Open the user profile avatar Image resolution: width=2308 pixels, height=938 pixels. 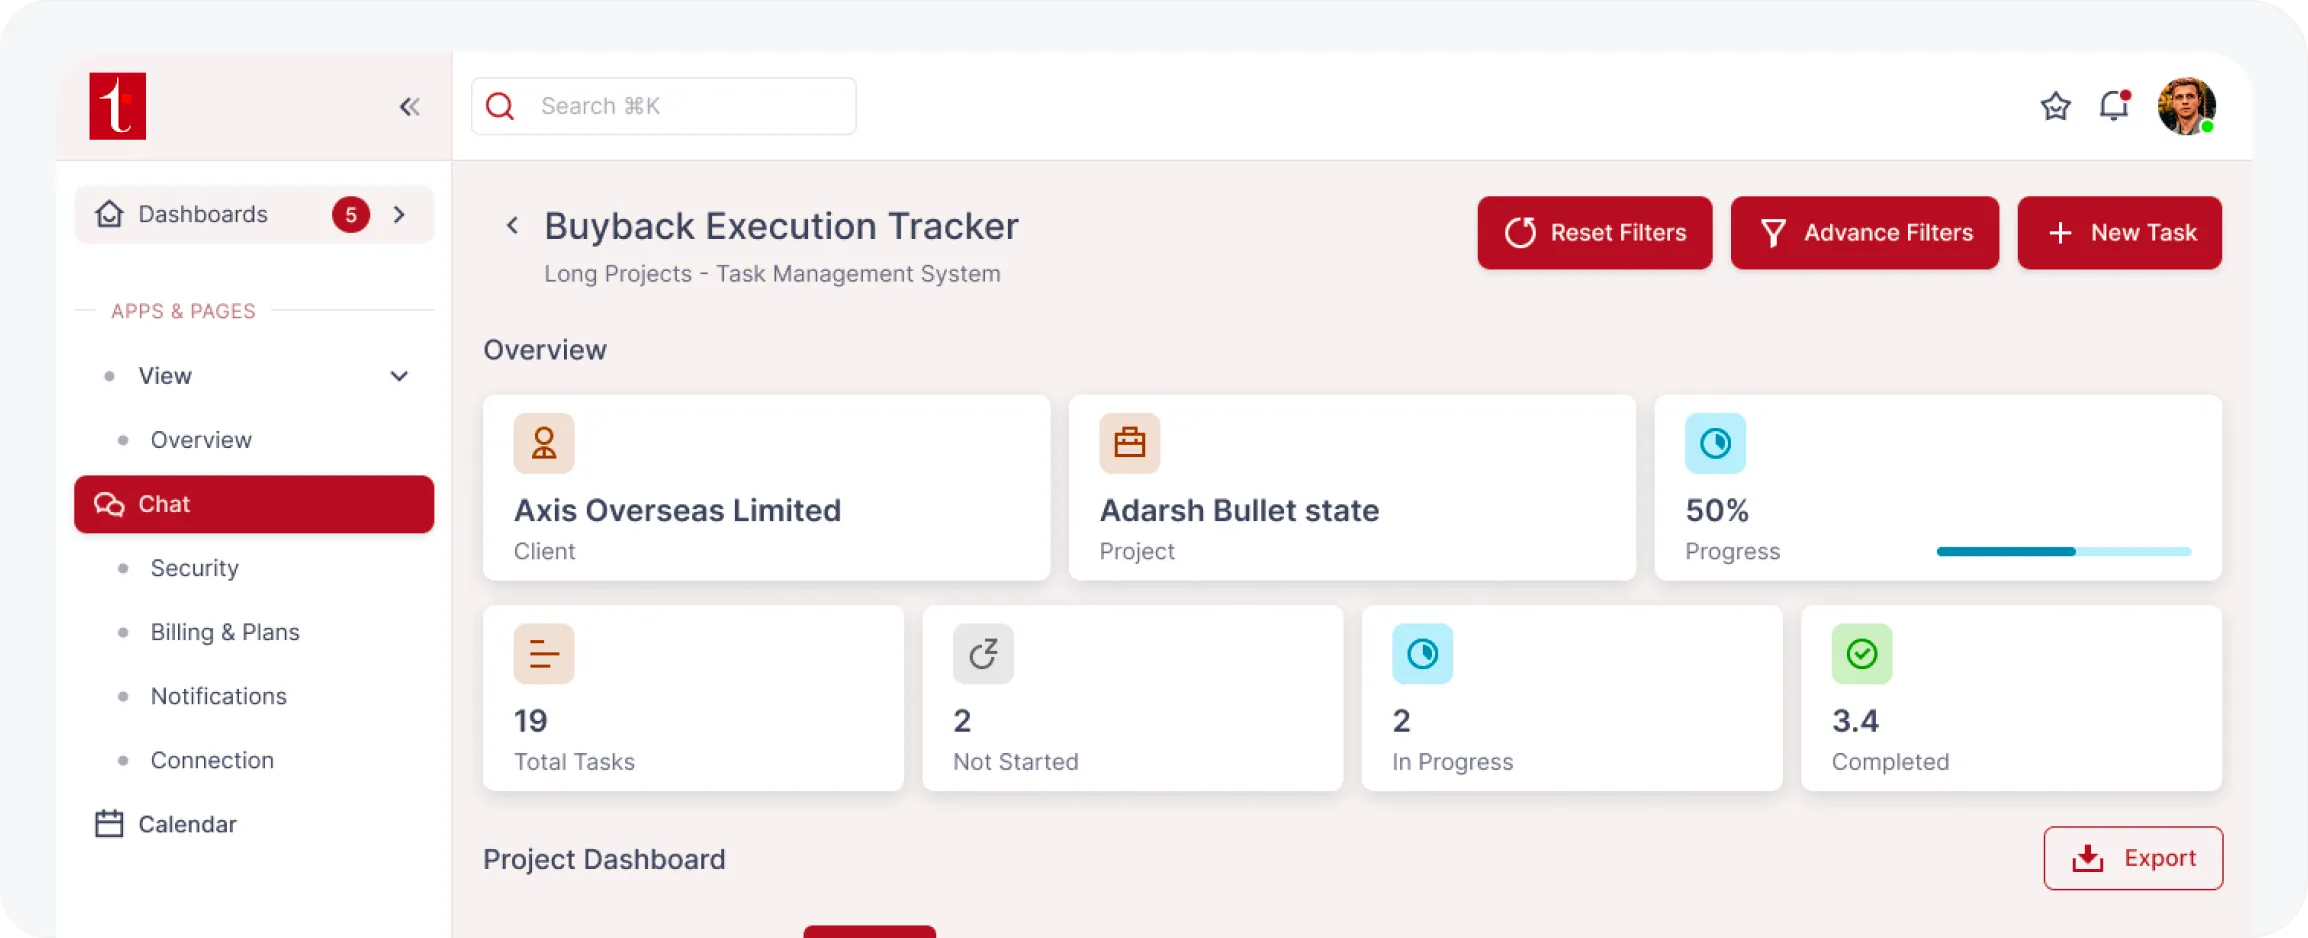[2186, 106]
